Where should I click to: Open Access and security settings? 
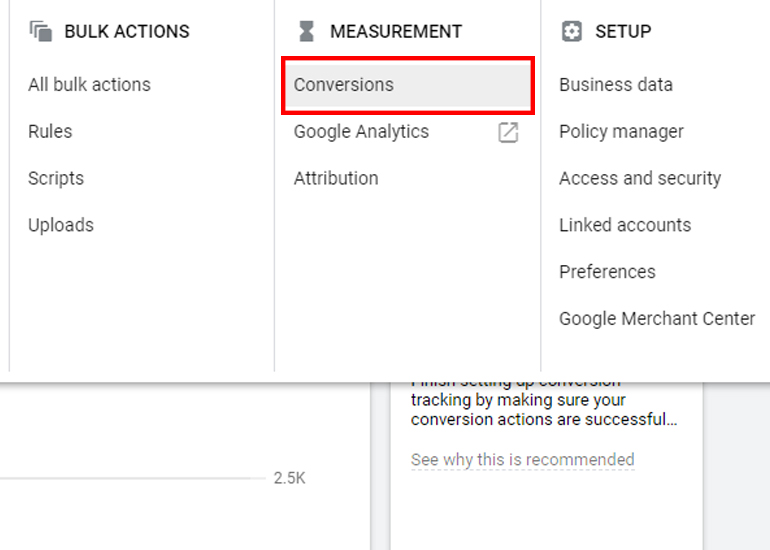(x=640, y=178)
